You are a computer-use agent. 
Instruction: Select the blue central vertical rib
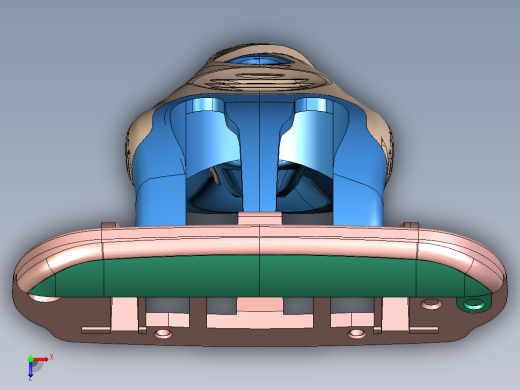coord(259,157)
